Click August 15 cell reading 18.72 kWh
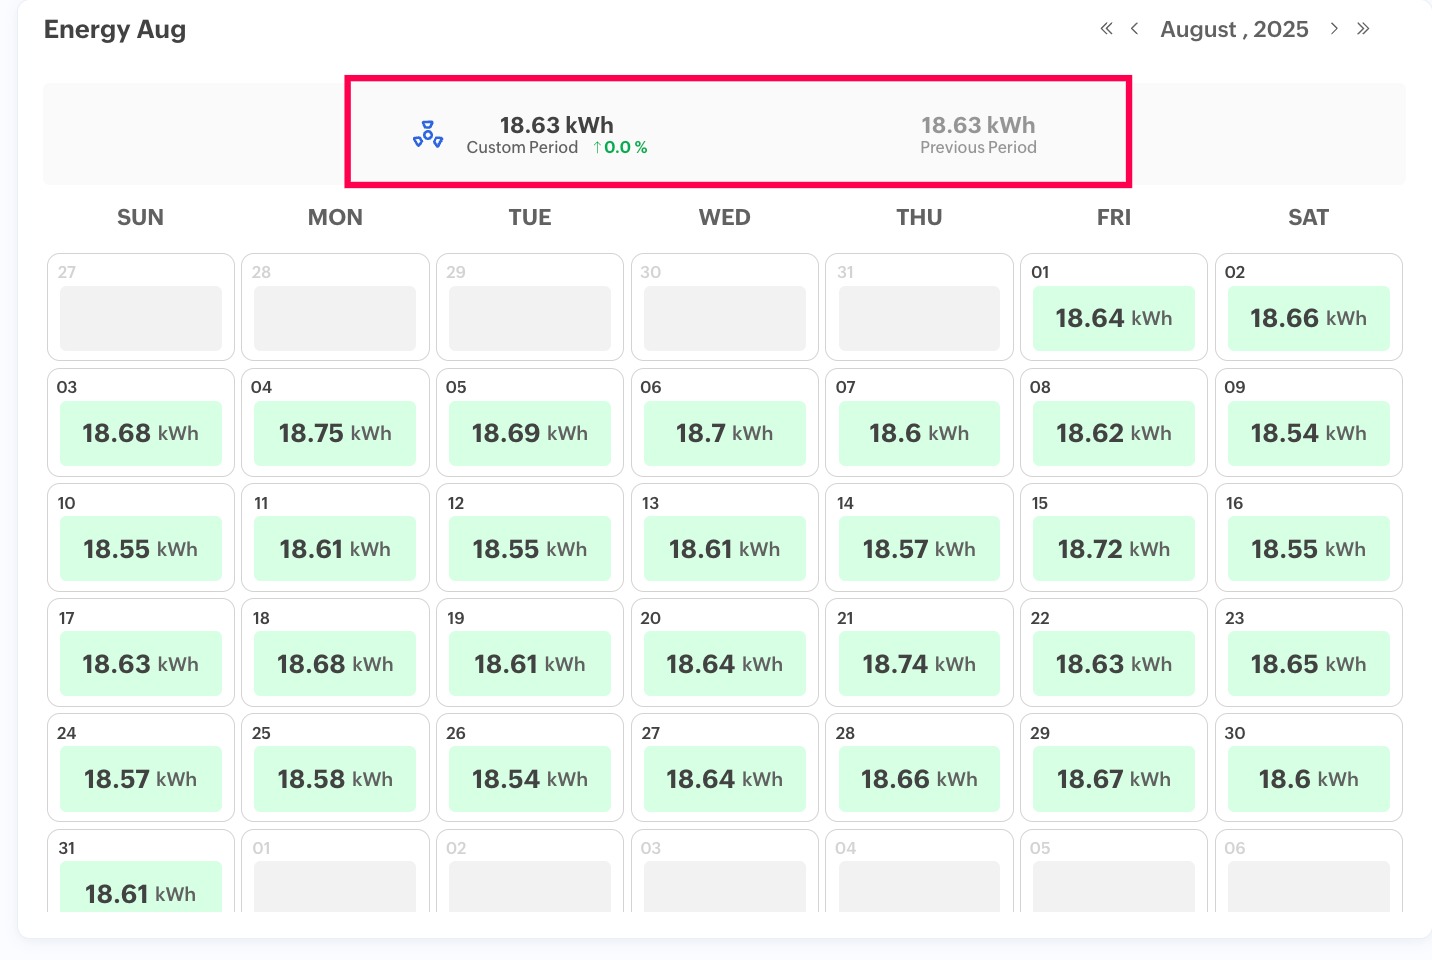Image resolution: width=1432 pixels, height=960 pixels. [x=1113, y=549]
